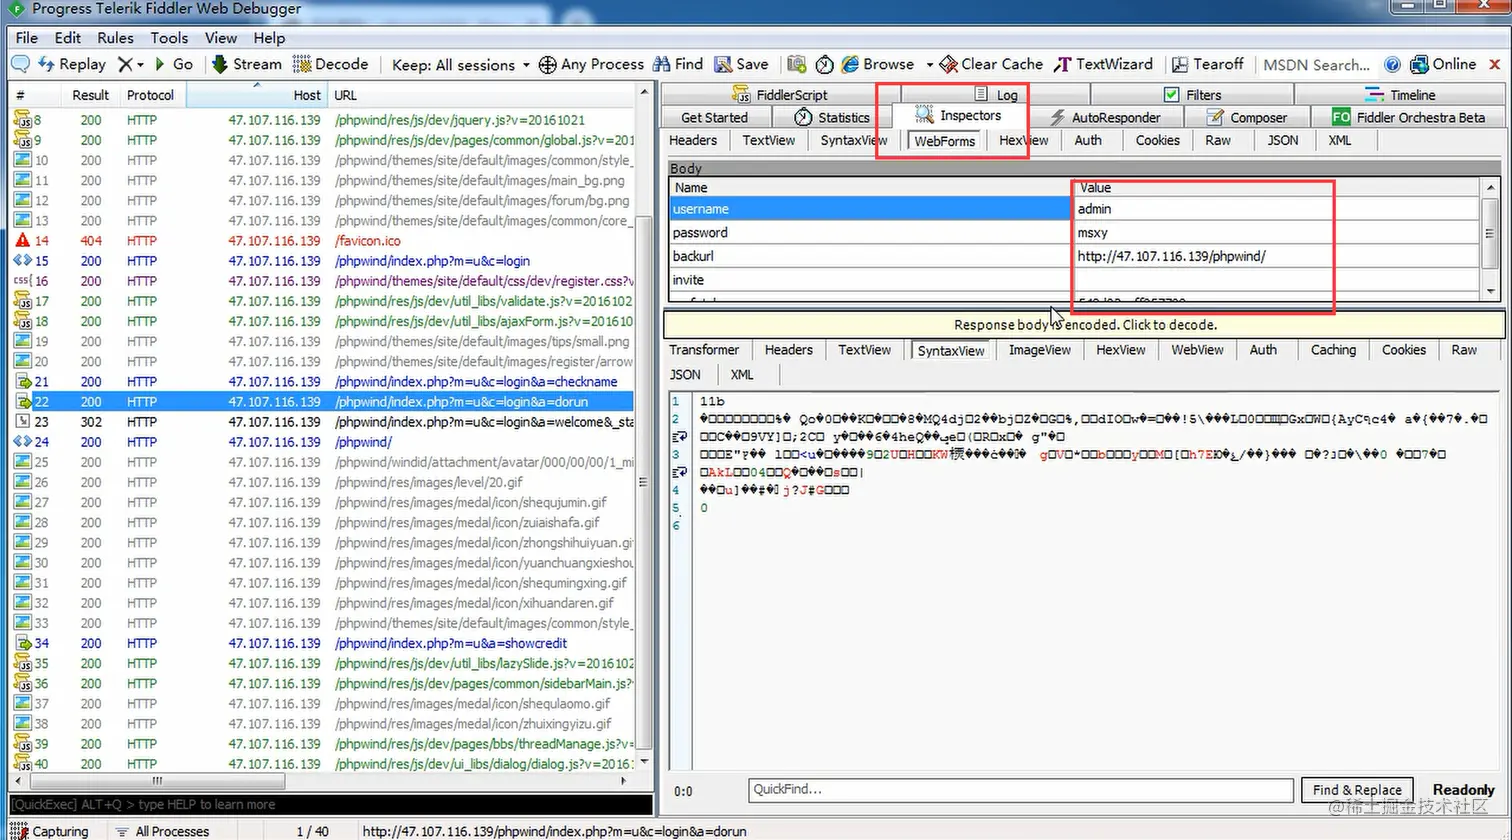Click the comment speech-bubble toolbar icon
1512x840 pixels.
pos(20,64)
